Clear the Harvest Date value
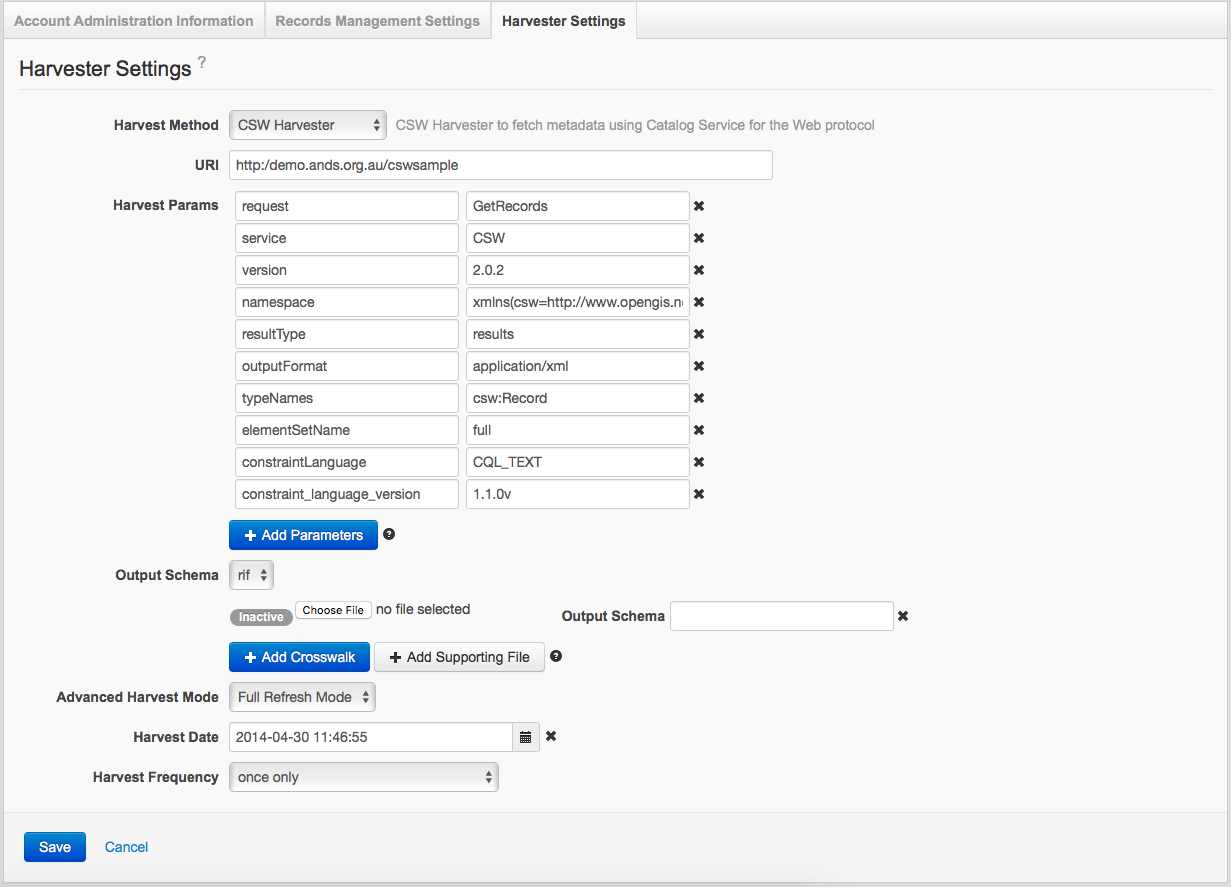The width and height of the screenshot is (1231, 887). 551,737
